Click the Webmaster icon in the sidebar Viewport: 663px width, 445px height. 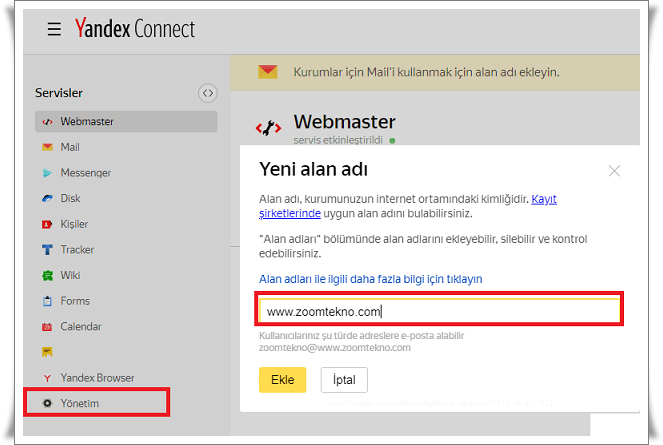tap(47, 122)
